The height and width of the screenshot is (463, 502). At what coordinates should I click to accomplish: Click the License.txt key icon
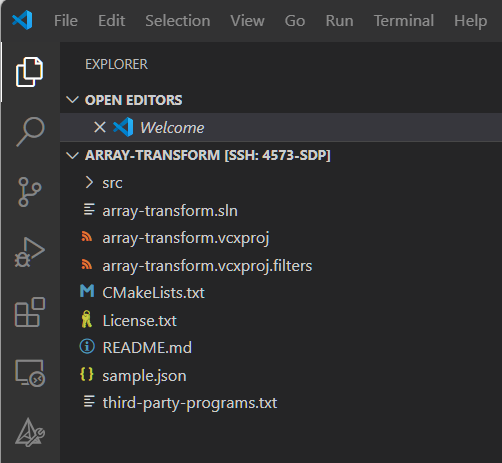pyautogui.click(x=87, y=319)
